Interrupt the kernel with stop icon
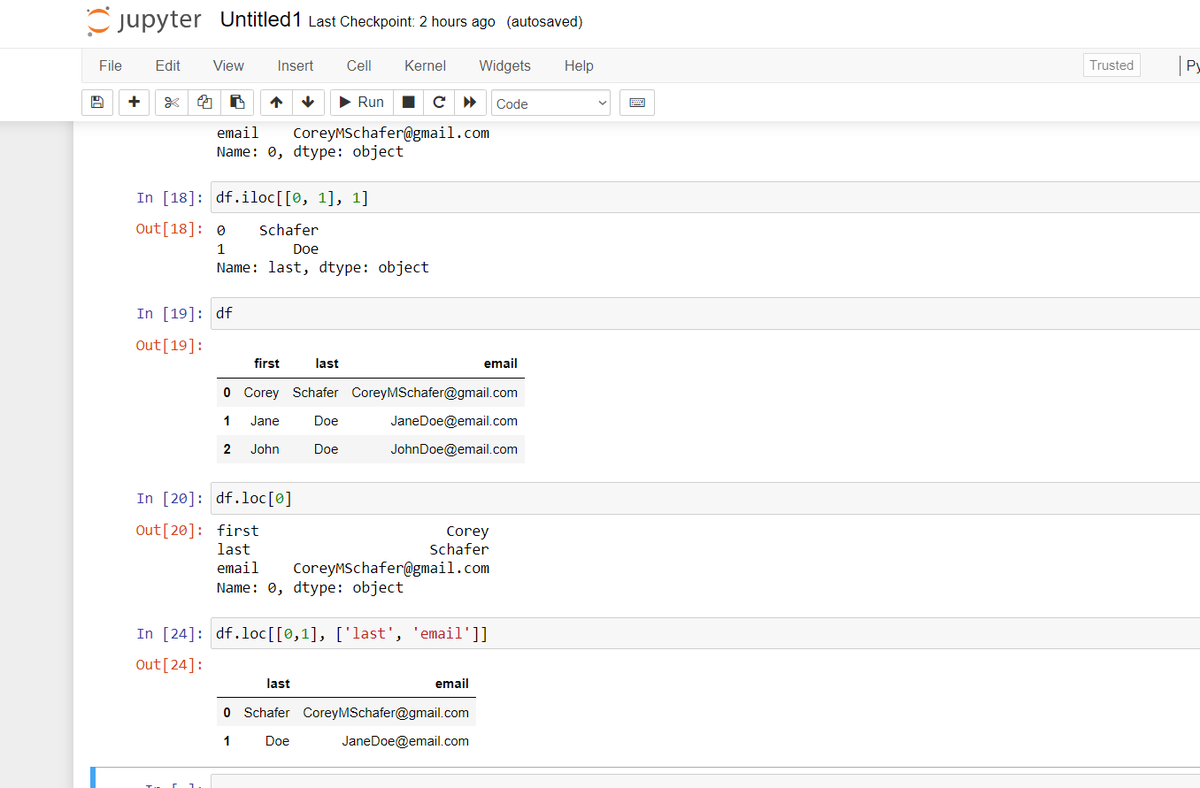Viewport: 1200px width, 788px height. (x=408, y=102)
